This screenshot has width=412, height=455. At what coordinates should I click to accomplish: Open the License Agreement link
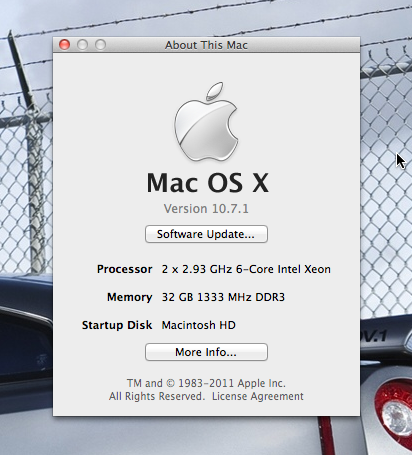[258, 396]
